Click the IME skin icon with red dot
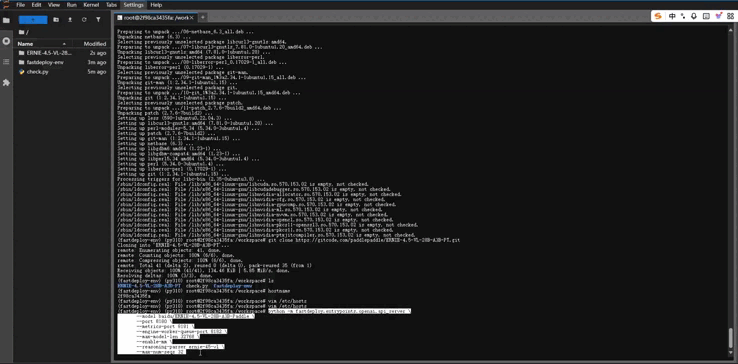This screenshot has height=364, width=738. [x=718, y=16]
